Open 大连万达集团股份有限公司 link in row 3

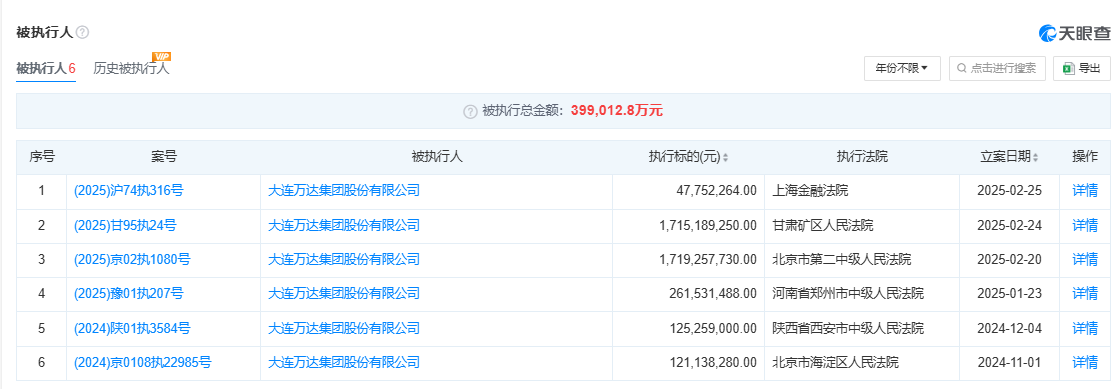344,260
